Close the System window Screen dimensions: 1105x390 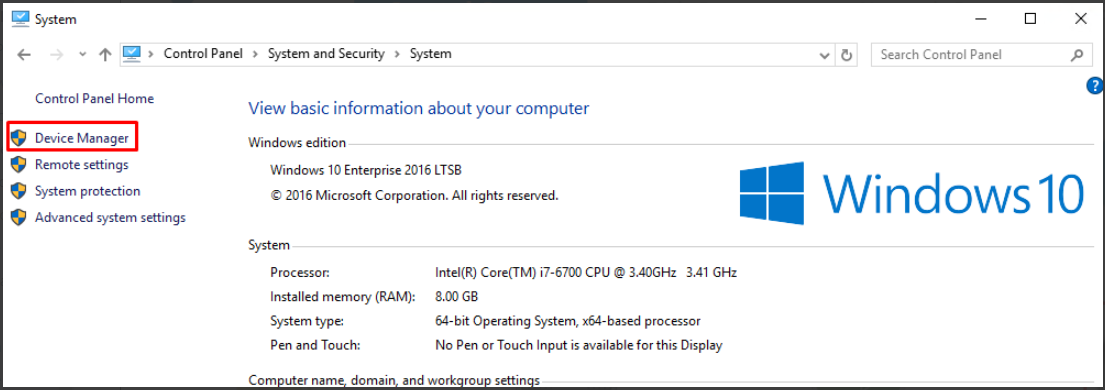(x=1080, y=19)
